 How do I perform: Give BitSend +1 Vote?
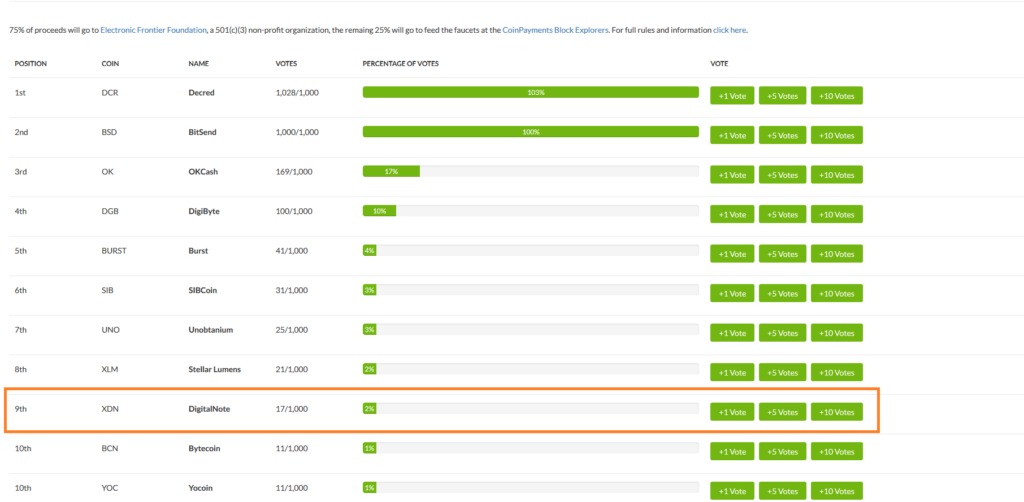pos(732,135)
